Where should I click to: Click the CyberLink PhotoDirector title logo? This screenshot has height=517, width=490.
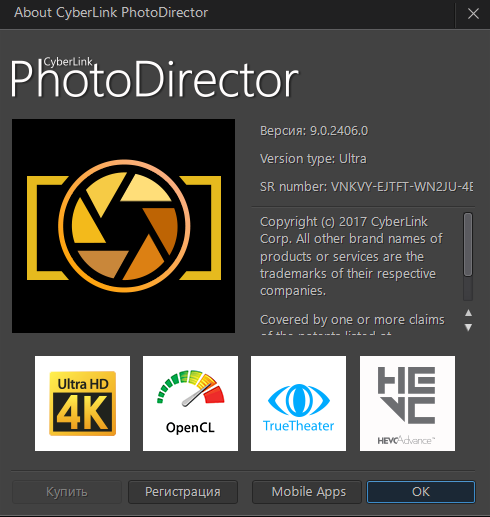[154, 78]
